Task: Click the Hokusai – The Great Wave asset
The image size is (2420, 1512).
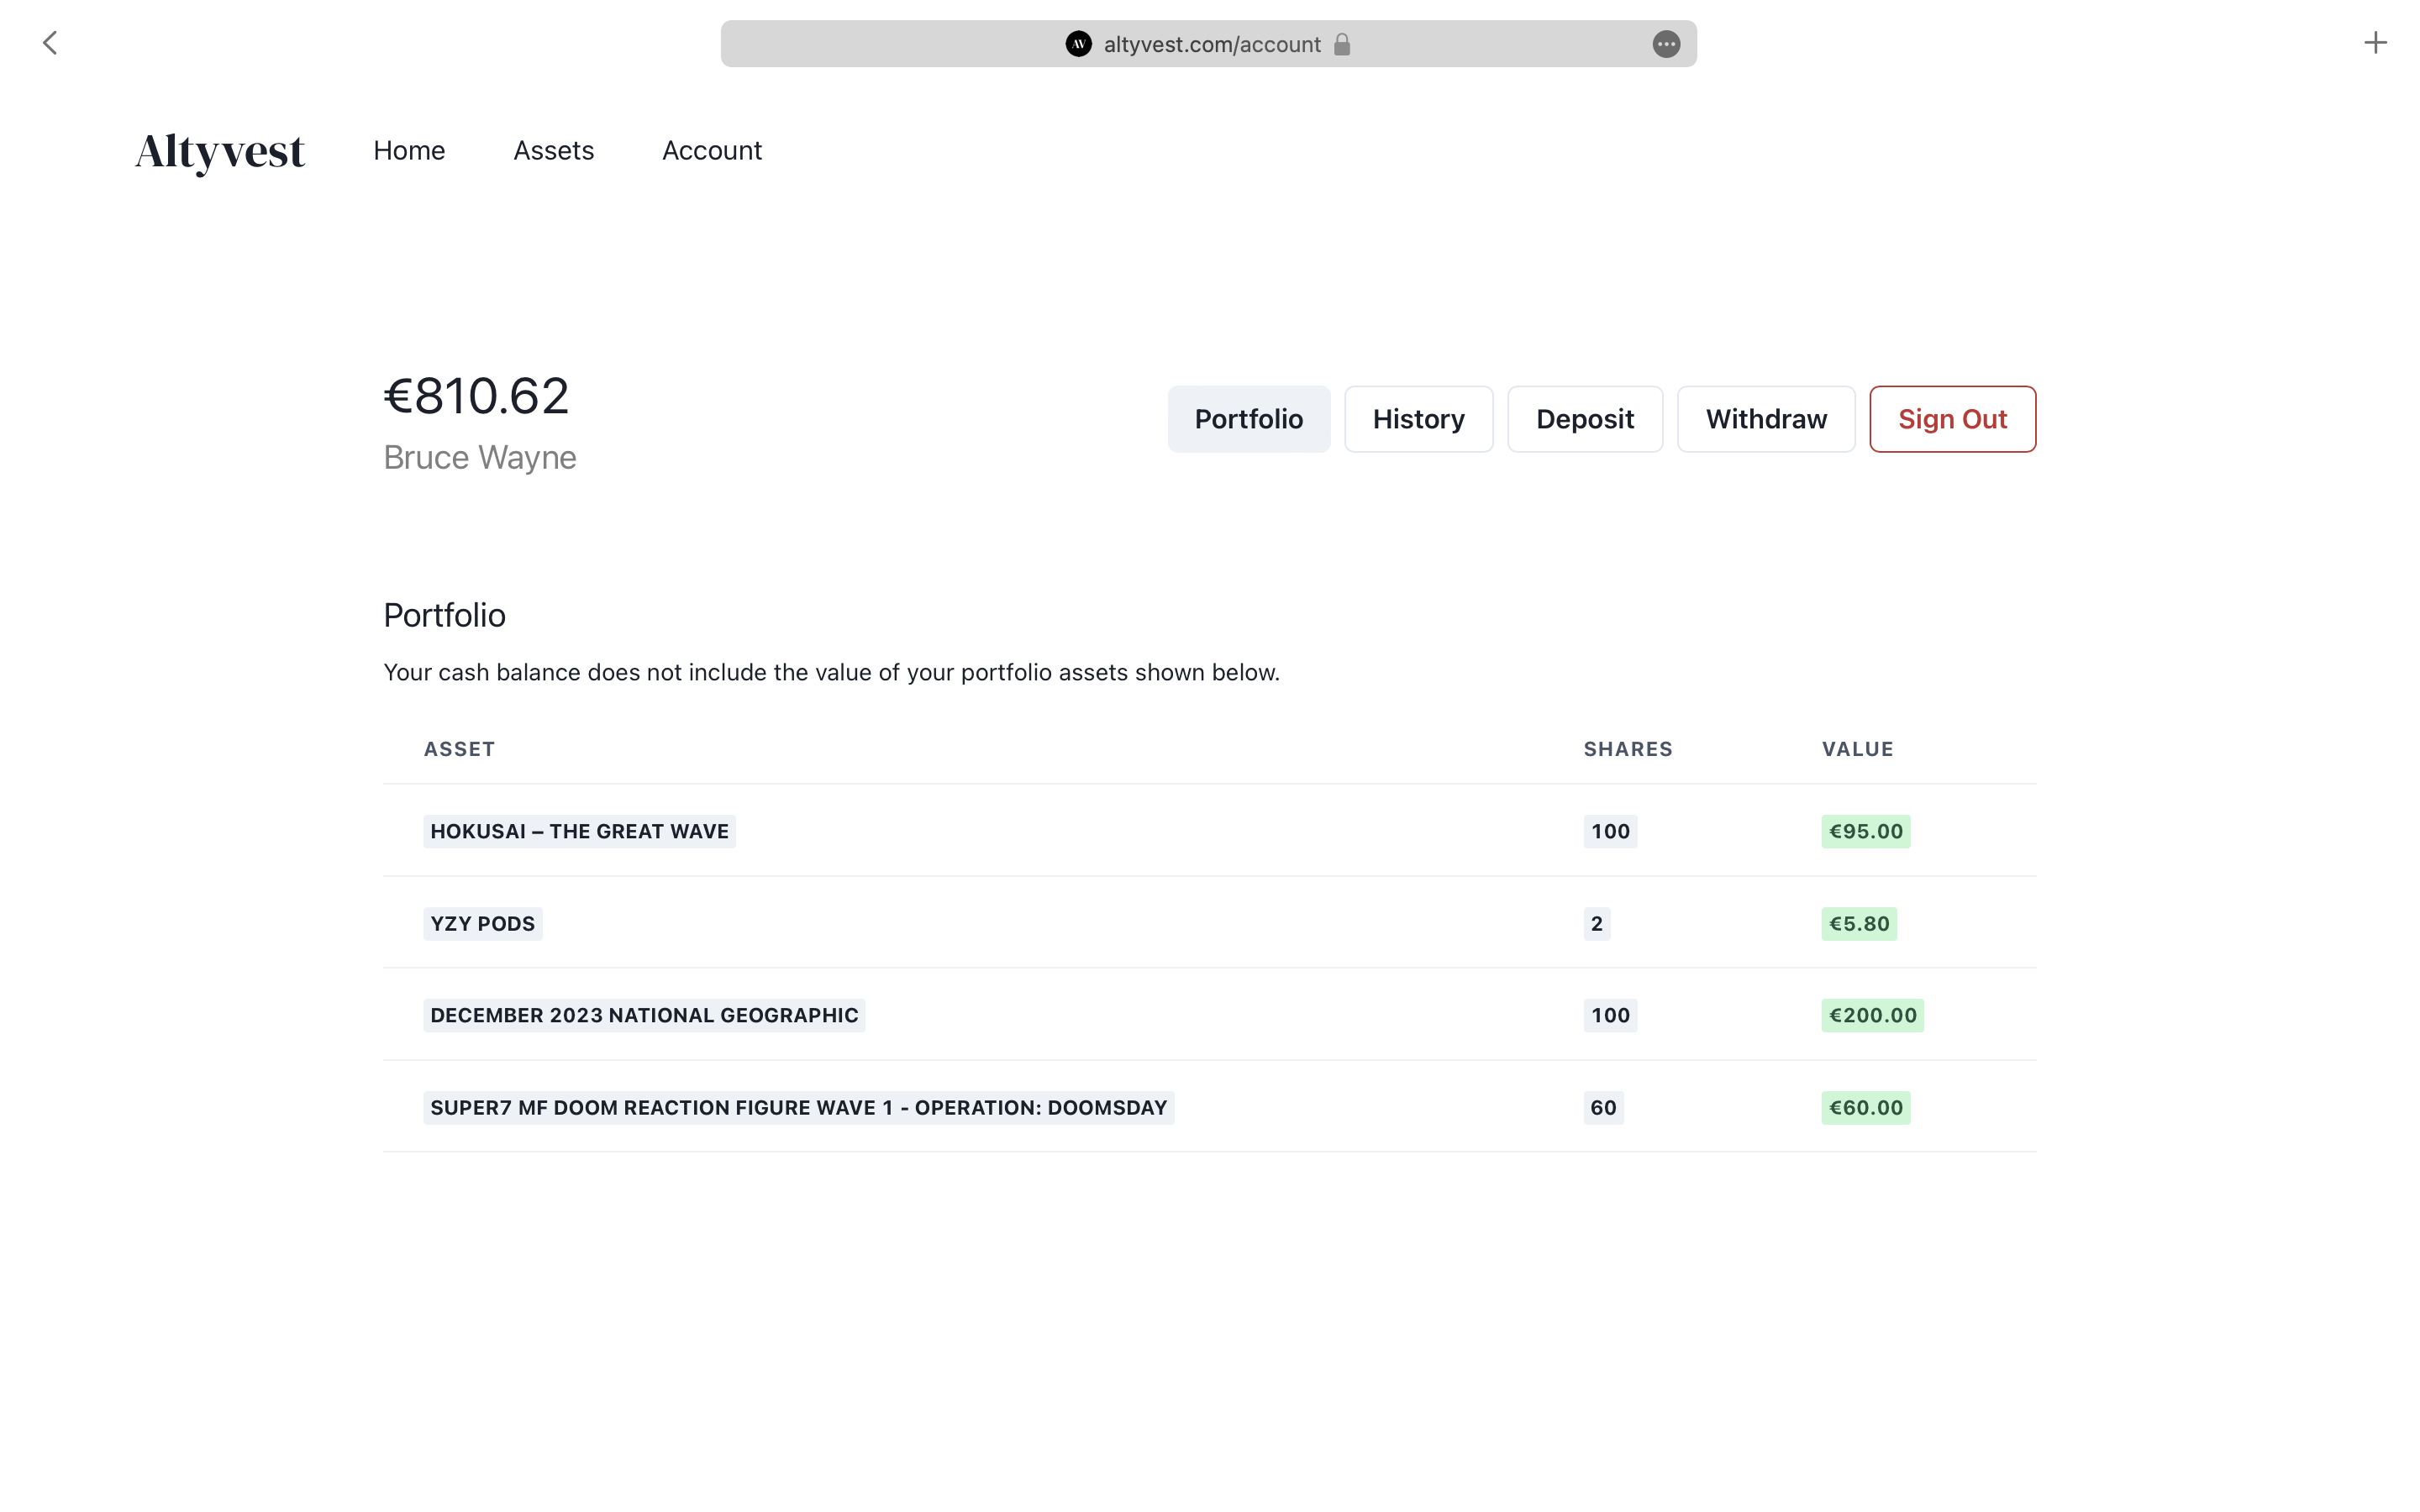Action: click(x=579, y=831)
